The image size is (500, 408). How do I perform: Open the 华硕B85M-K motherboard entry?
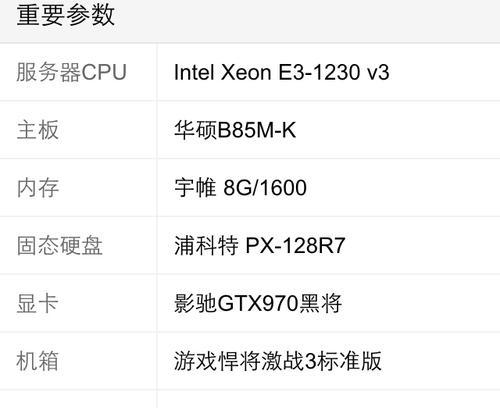(235, 130)
